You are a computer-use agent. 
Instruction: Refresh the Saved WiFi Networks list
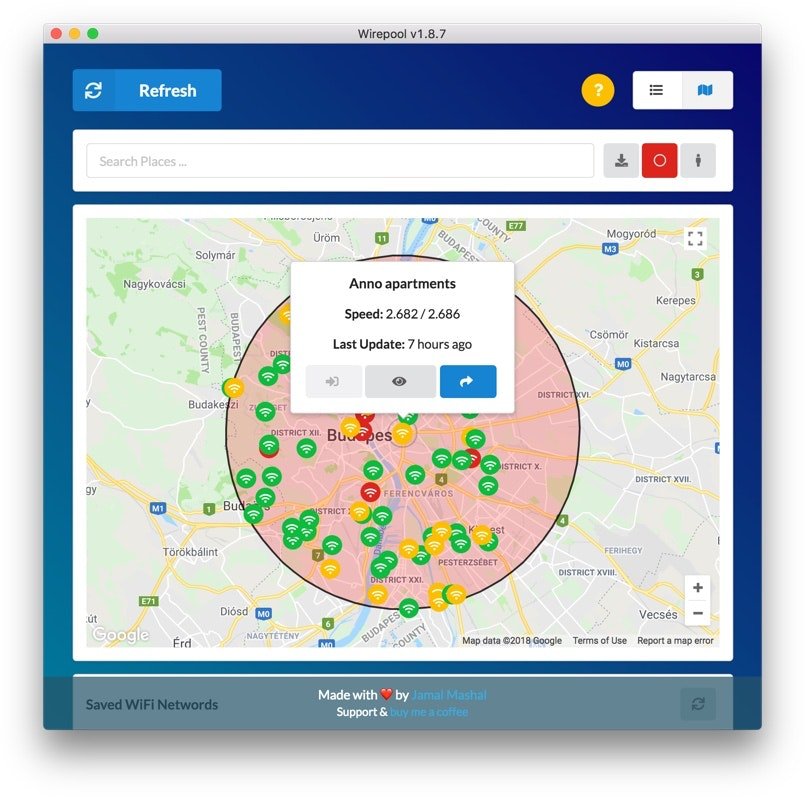698,704
